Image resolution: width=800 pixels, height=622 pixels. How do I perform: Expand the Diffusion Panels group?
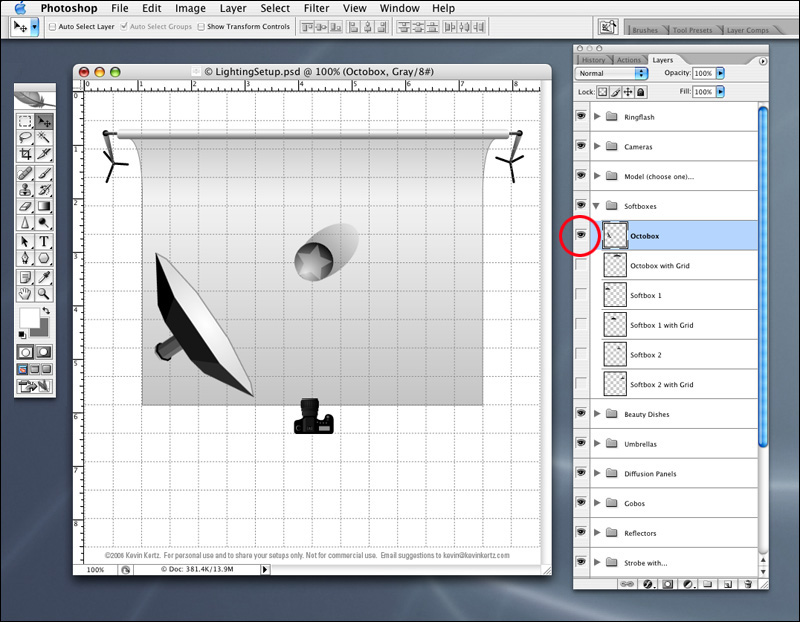pos(596,473)
